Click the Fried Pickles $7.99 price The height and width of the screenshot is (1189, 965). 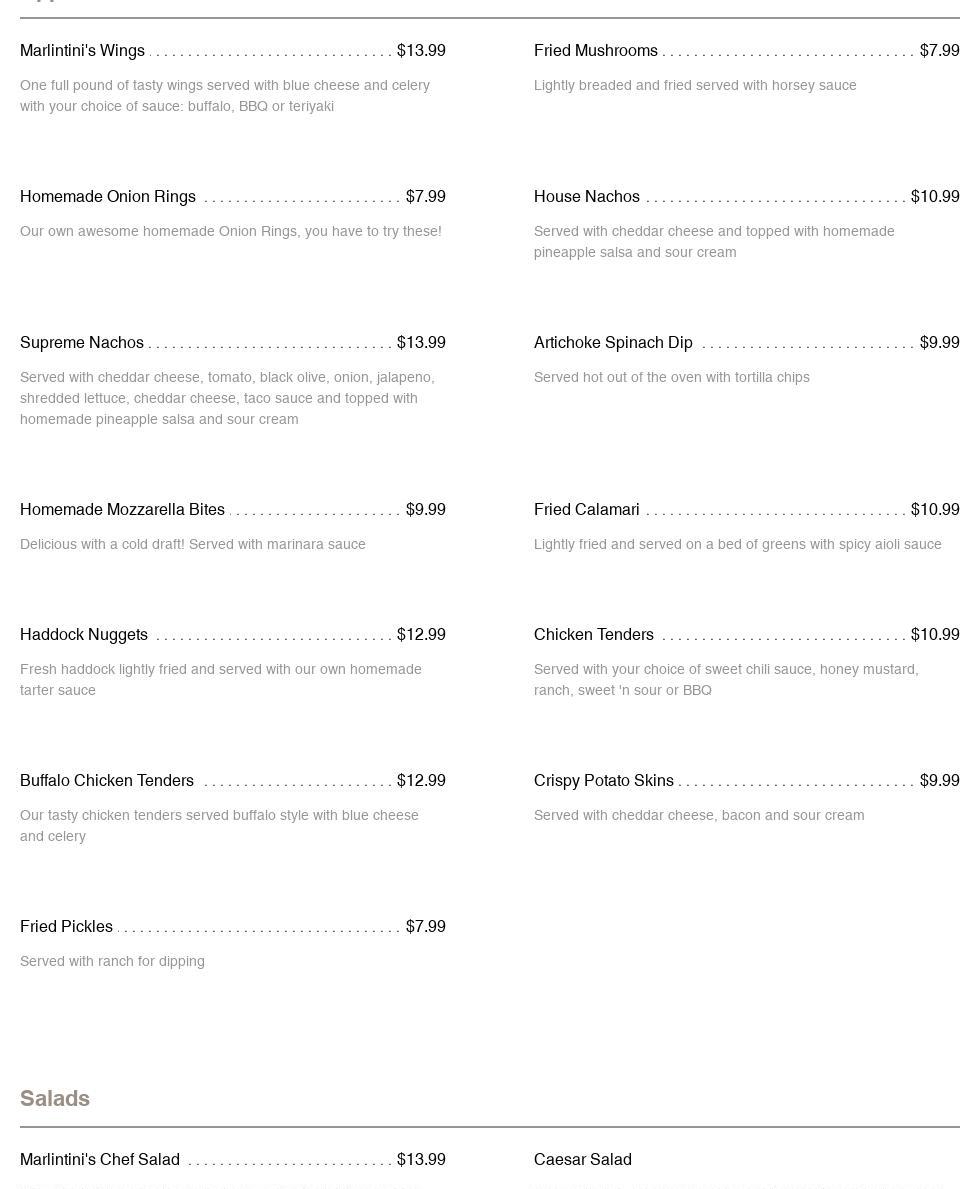pyautogui.click(x=426, y=927)
